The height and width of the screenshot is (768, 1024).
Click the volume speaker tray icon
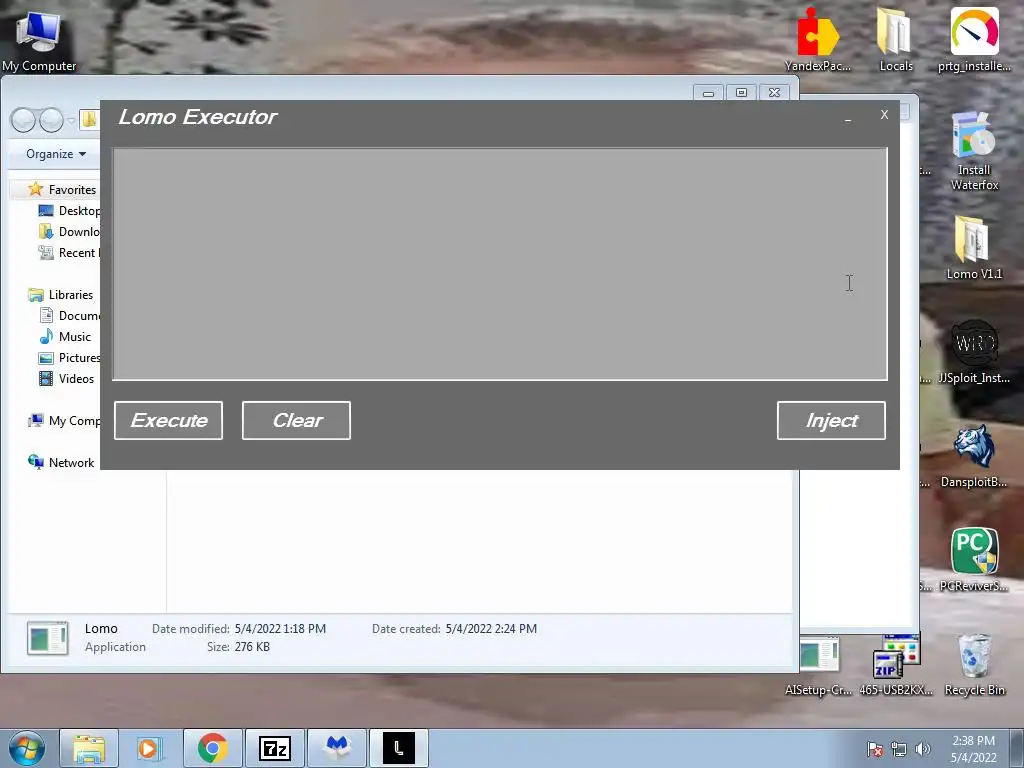coord(923,749)
